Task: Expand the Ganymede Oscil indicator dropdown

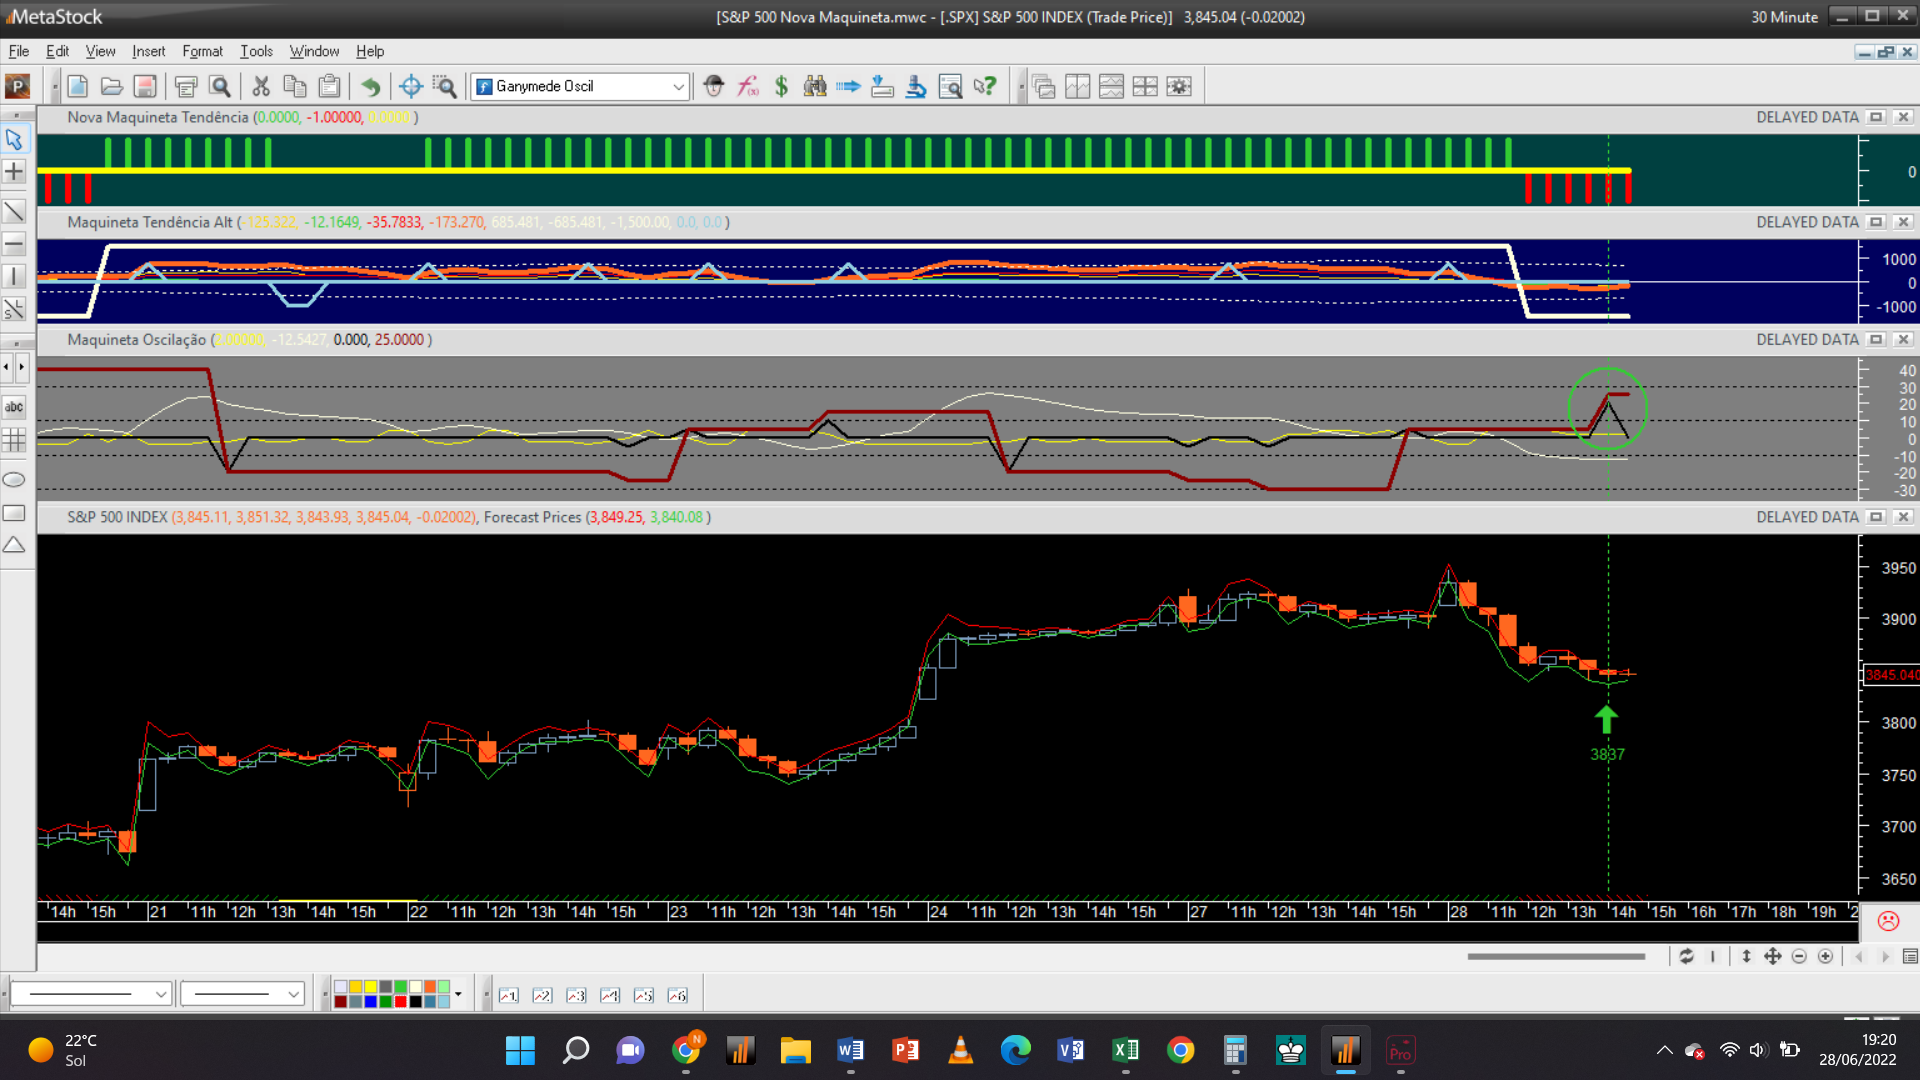Action: point(678,87)
